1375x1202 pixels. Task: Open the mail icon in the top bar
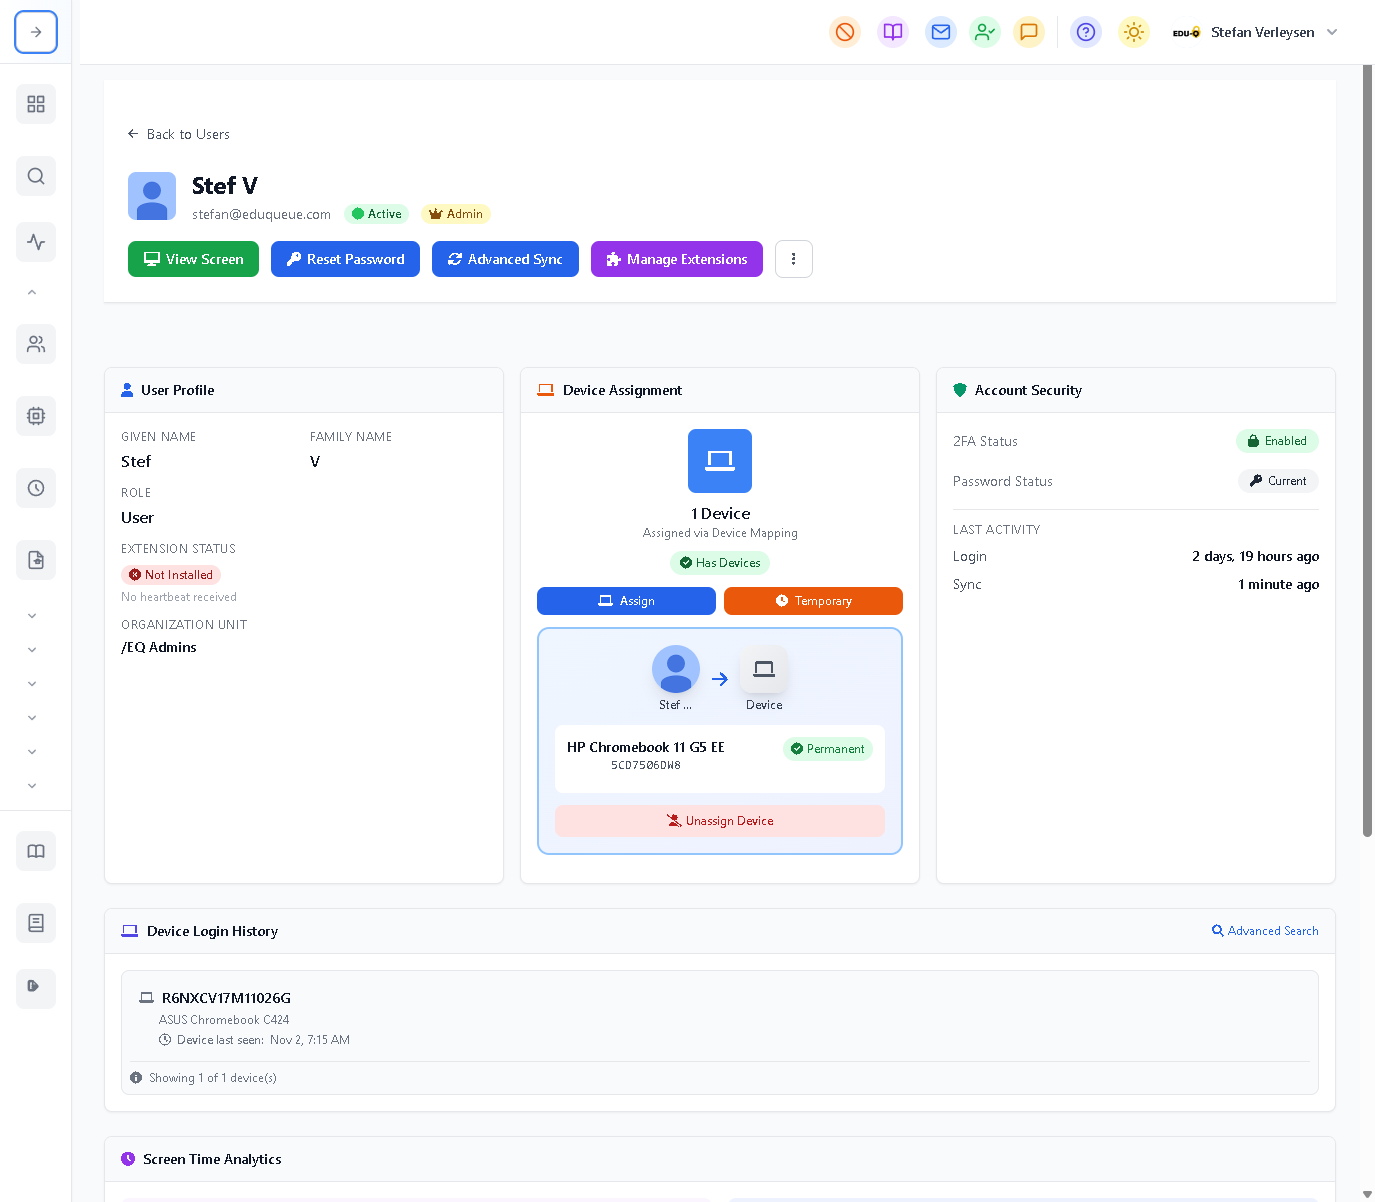point(940,32)
